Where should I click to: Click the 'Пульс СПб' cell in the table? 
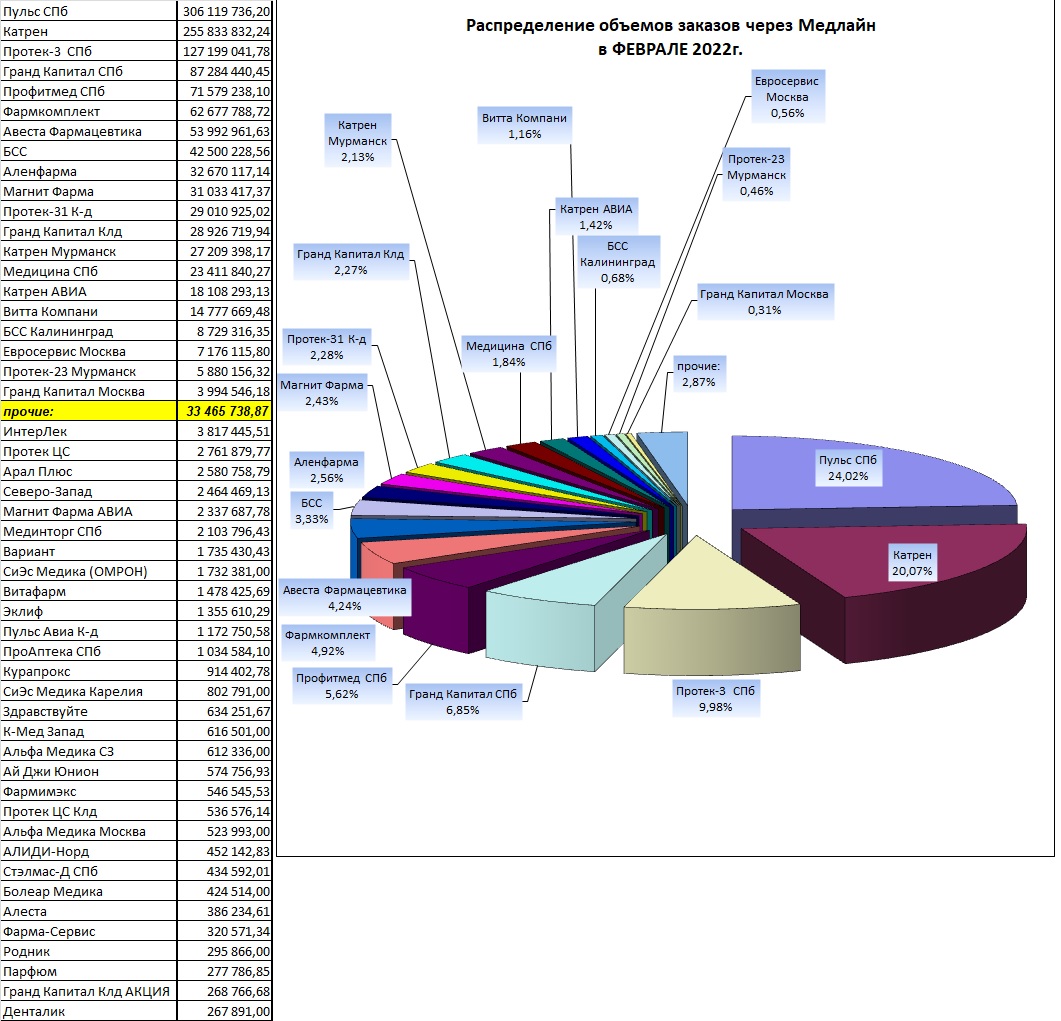click(x=88, y=11)
